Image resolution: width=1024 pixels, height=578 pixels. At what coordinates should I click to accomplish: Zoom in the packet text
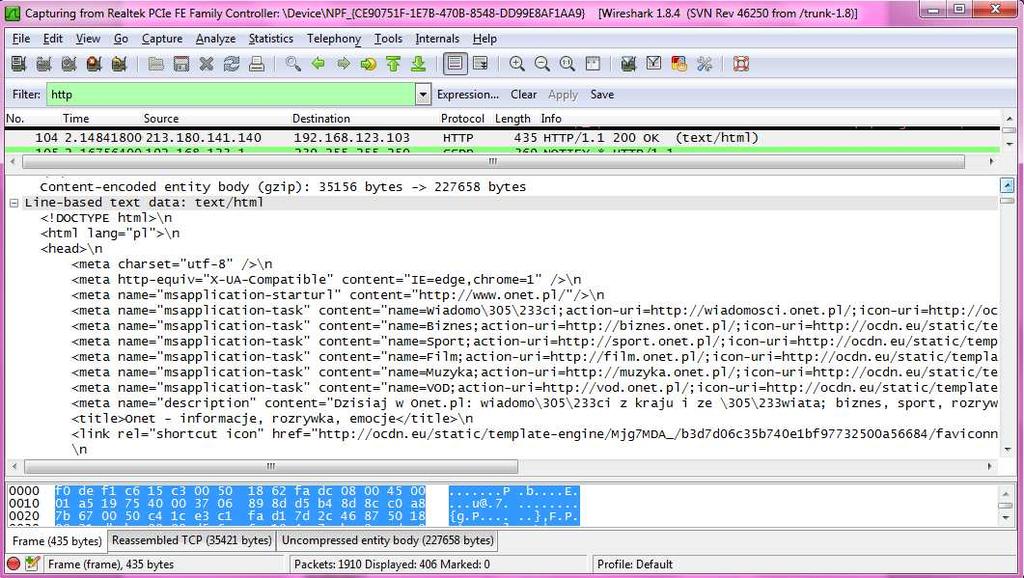click(517, 64)
